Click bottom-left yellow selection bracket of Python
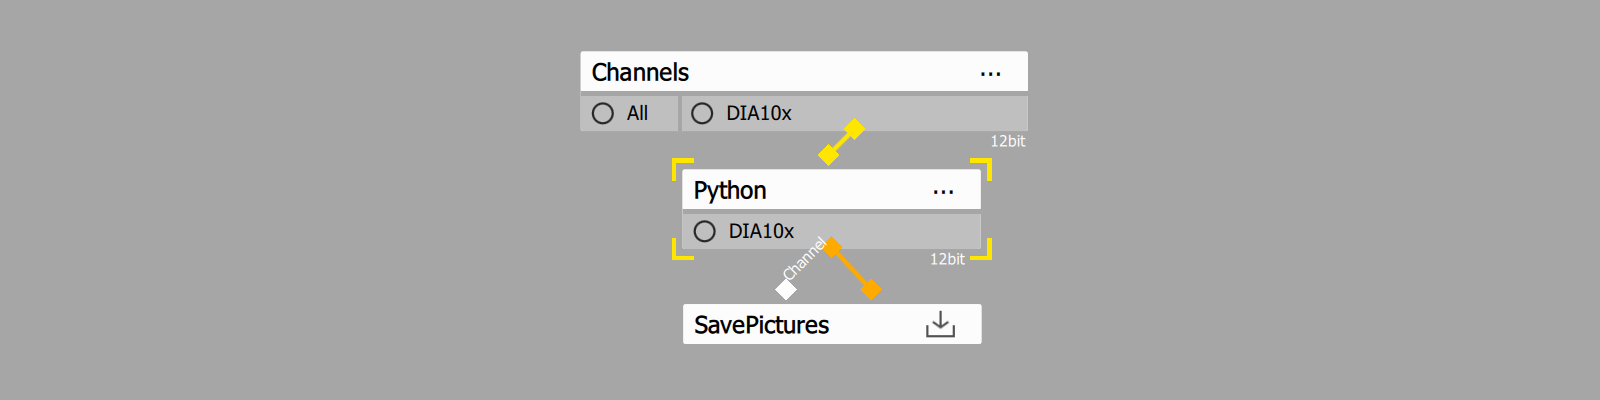 coord(681,250)
